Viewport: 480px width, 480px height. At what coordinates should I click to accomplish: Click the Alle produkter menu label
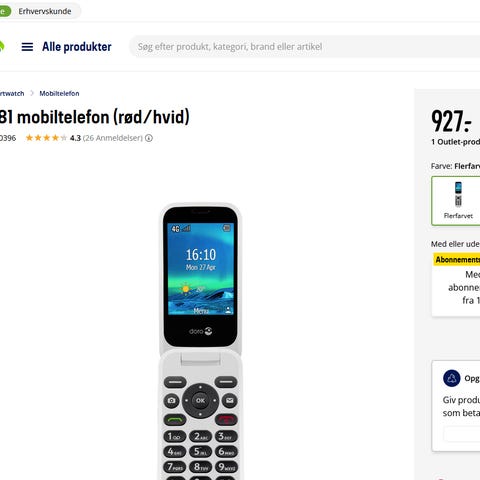pos(77,47)
